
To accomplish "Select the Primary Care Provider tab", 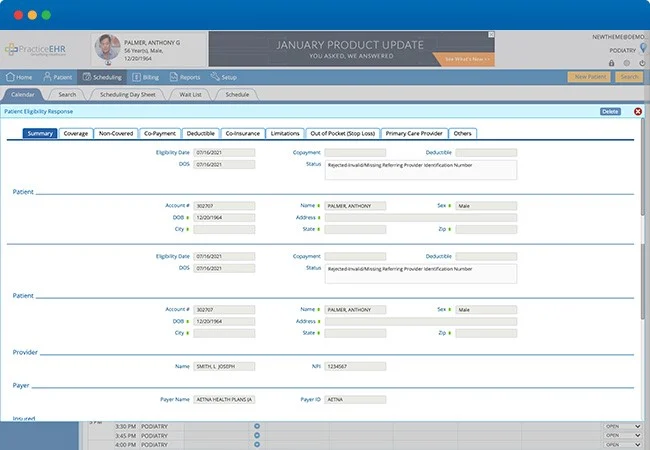I will [x=415, y=133].
